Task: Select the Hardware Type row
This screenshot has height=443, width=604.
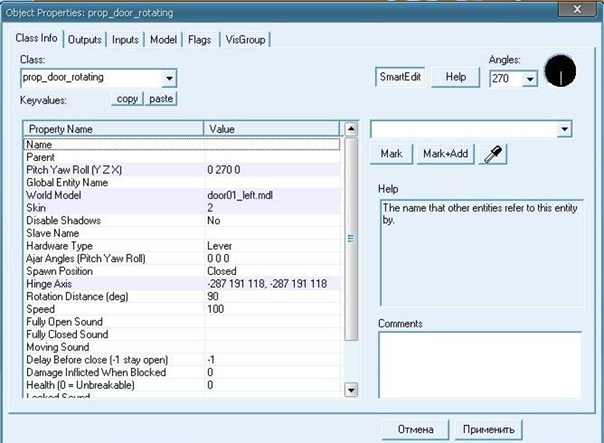Action: click(182, 246)
